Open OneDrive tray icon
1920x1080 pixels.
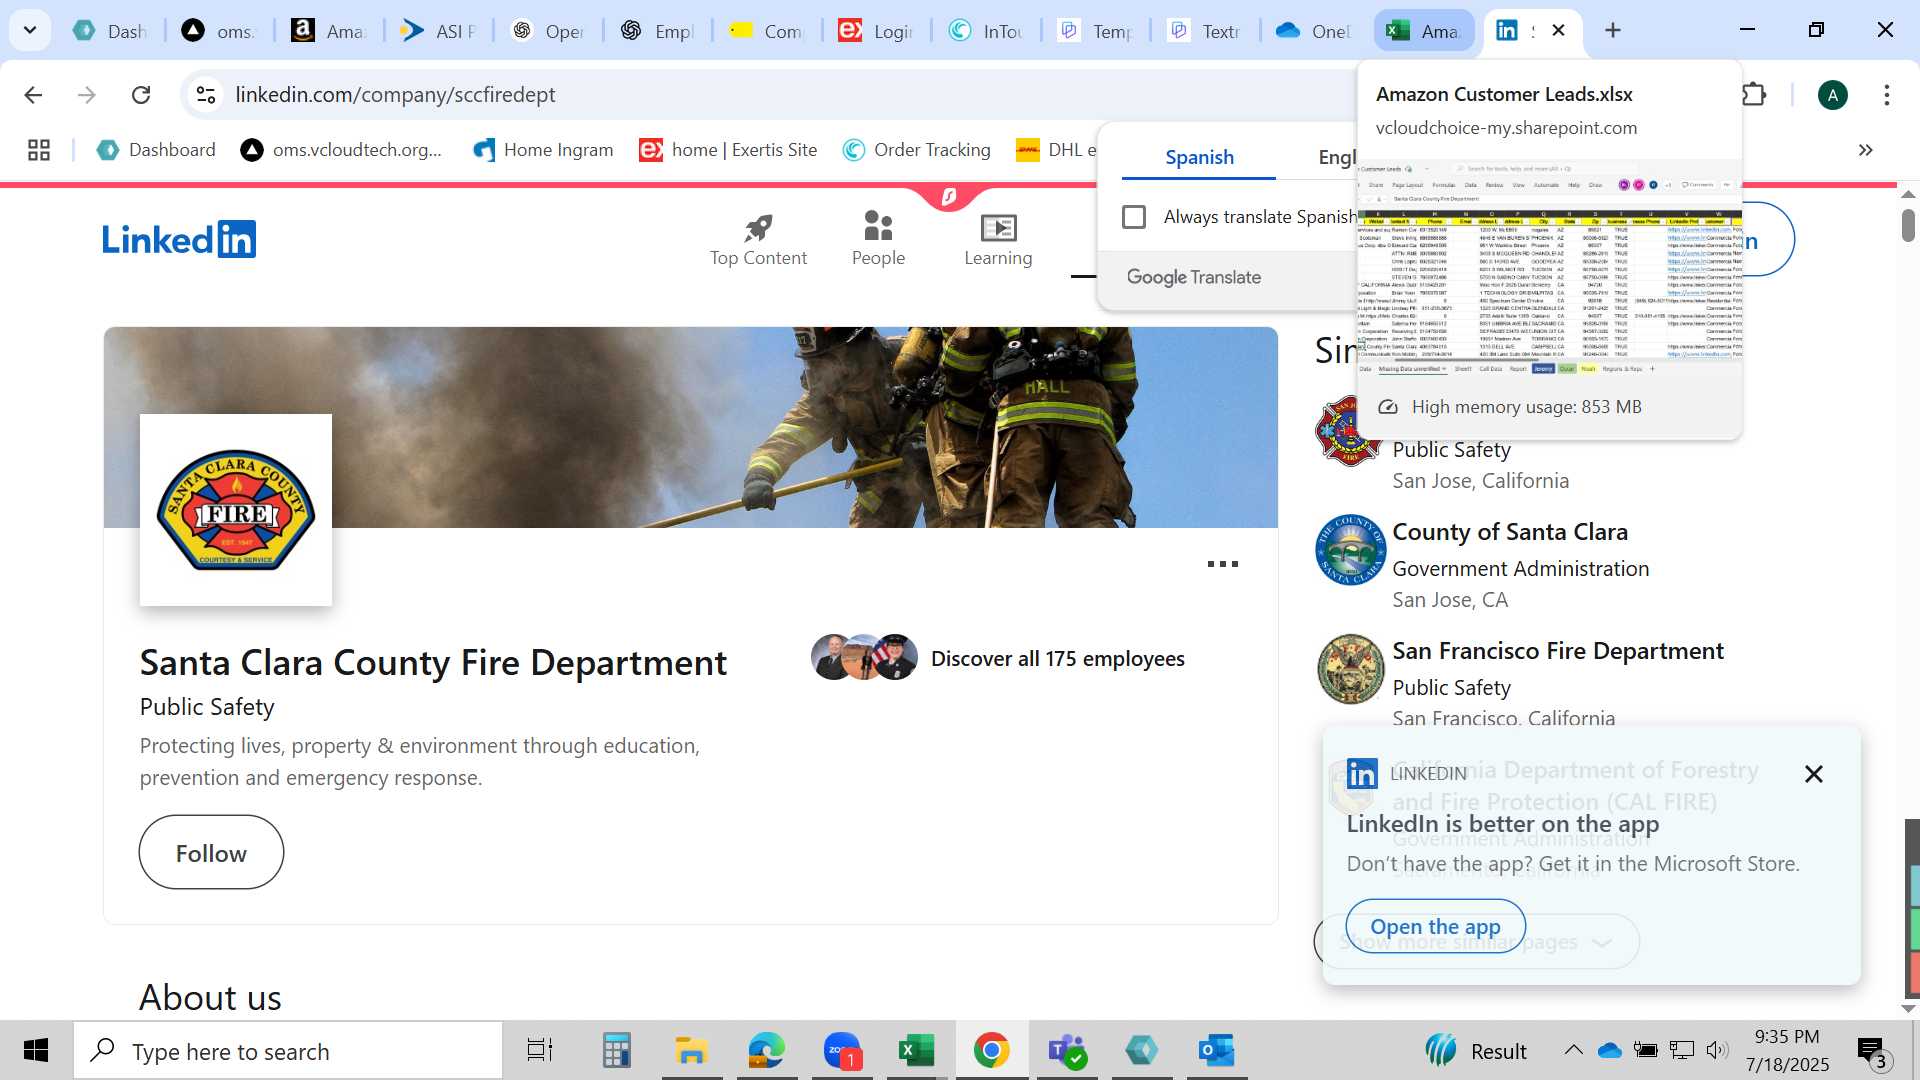coord(1609,1050)
